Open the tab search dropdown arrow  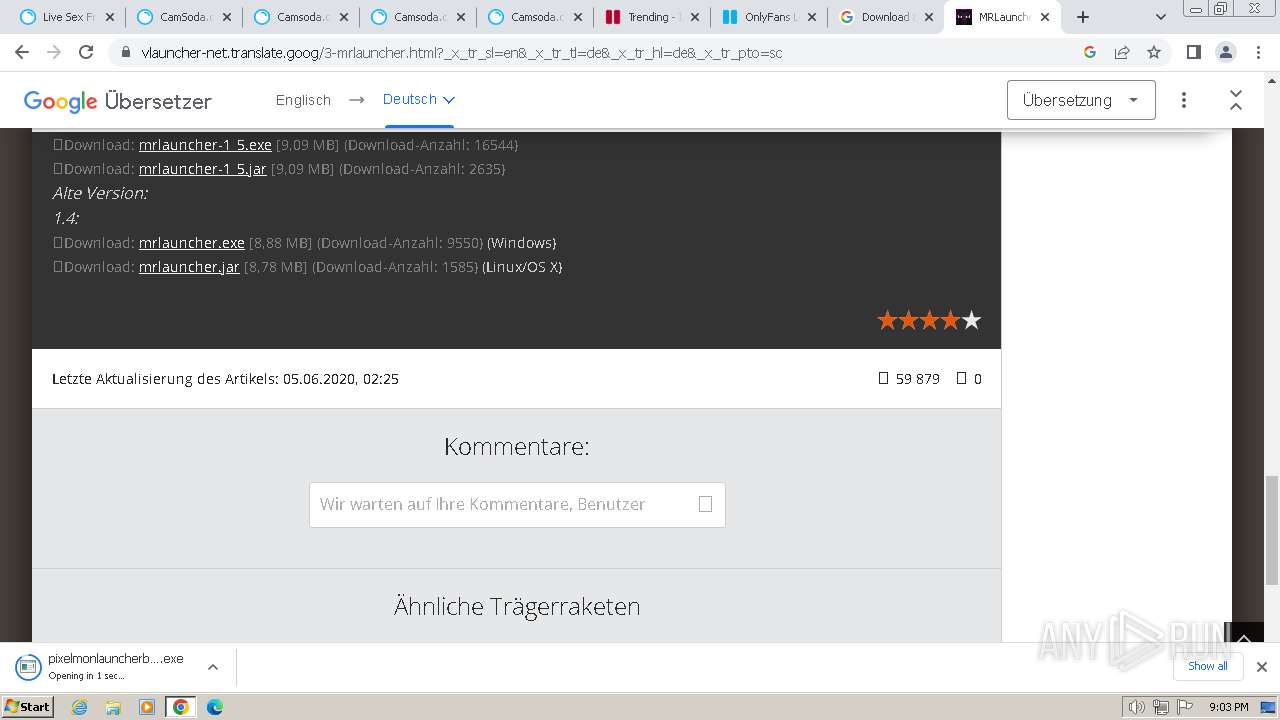[x=1160, y=17]
